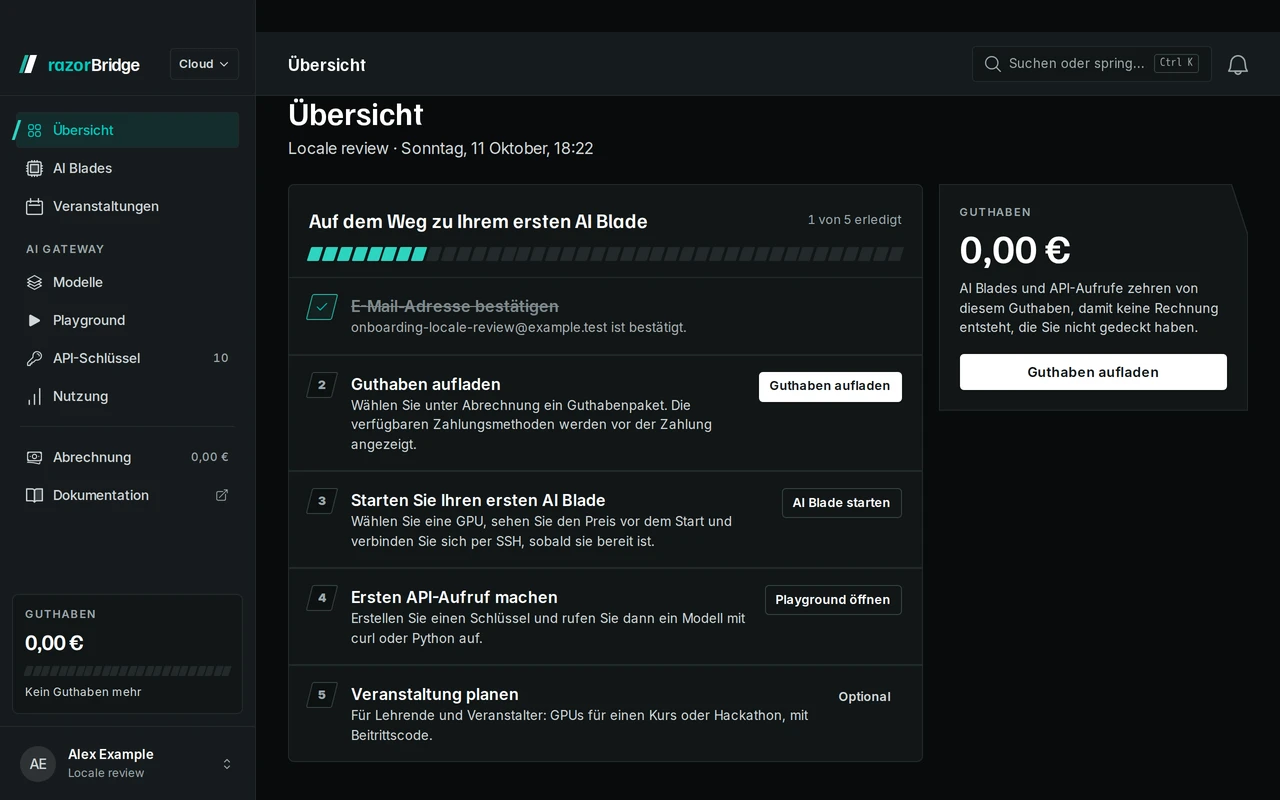Select the API-Schlüssel key icon
Screen dimensions: 1280x800
(34, 358)
